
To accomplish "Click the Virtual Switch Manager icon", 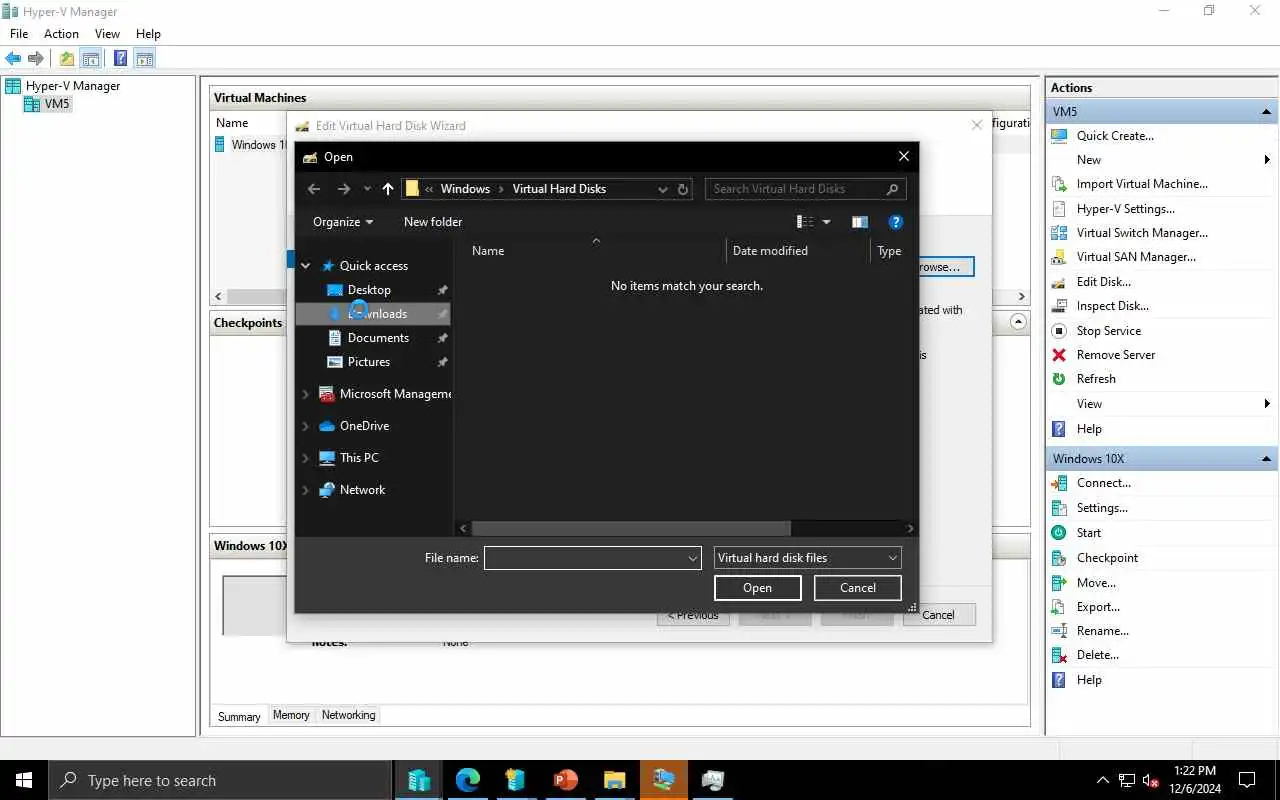I will pos(1059,233).
